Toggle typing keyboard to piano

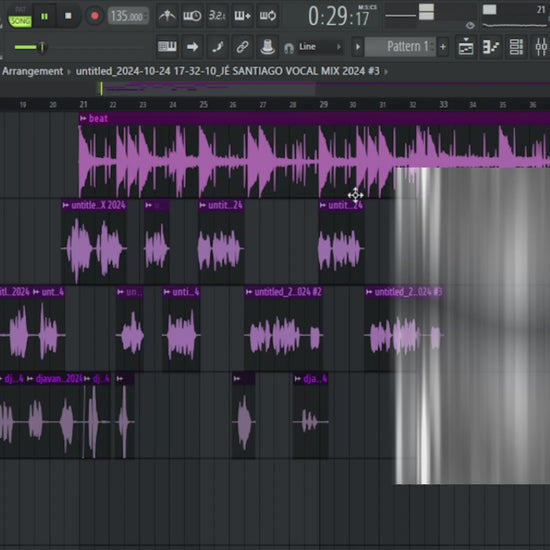pos(167,47)
